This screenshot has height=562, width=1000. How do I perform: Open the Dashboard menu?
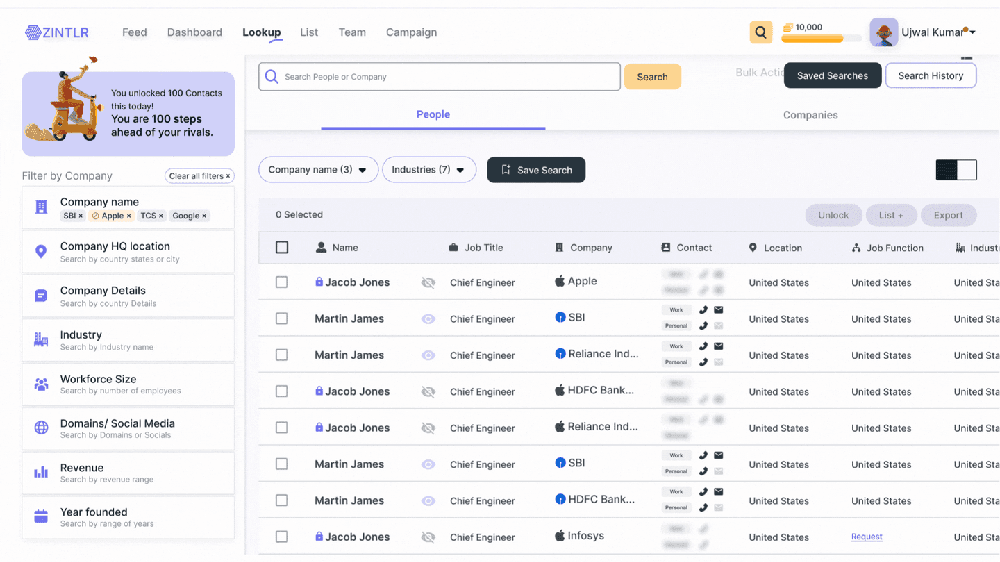click(195, 33)
